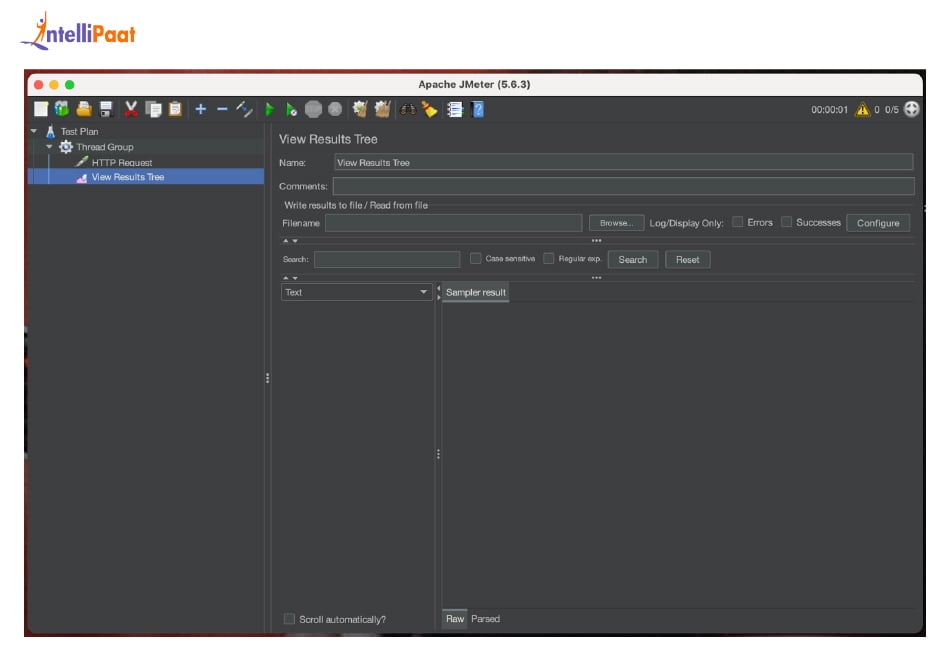Click the Stop test icon
The height and width of the screenshot is (664, 950).
pyautogui.click(x=313, y=109)
